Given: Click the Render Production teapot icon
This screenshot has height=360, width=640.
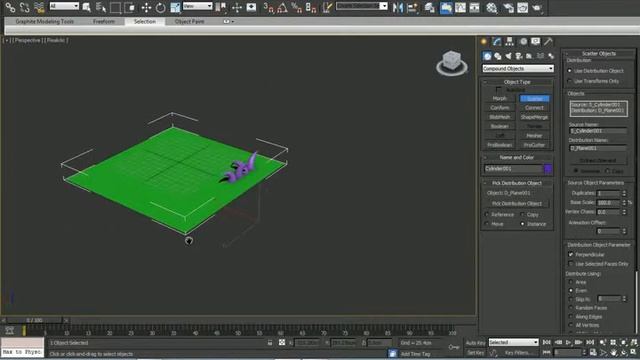Looking at the screenshot, I should coord(537,7).
